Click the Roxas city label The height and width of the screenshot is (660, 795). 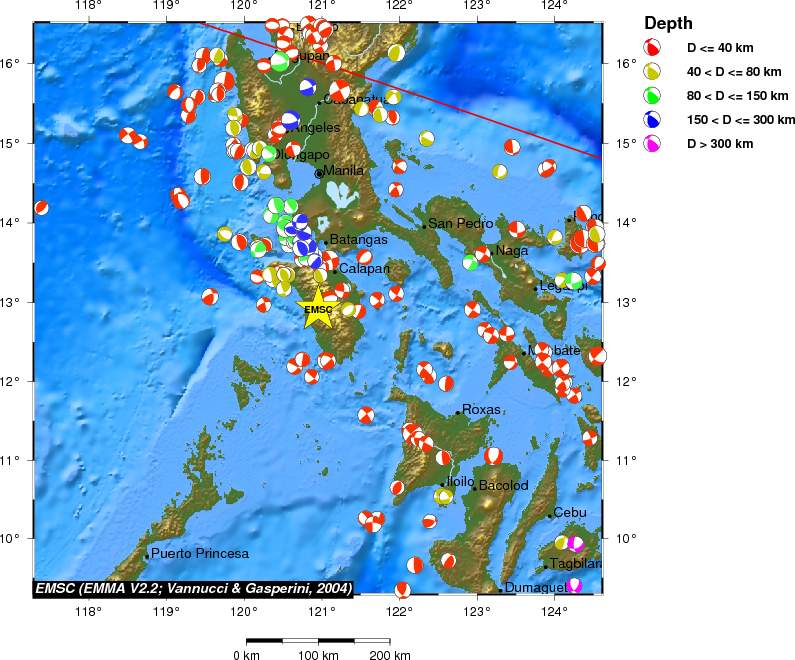pos(481,410)
